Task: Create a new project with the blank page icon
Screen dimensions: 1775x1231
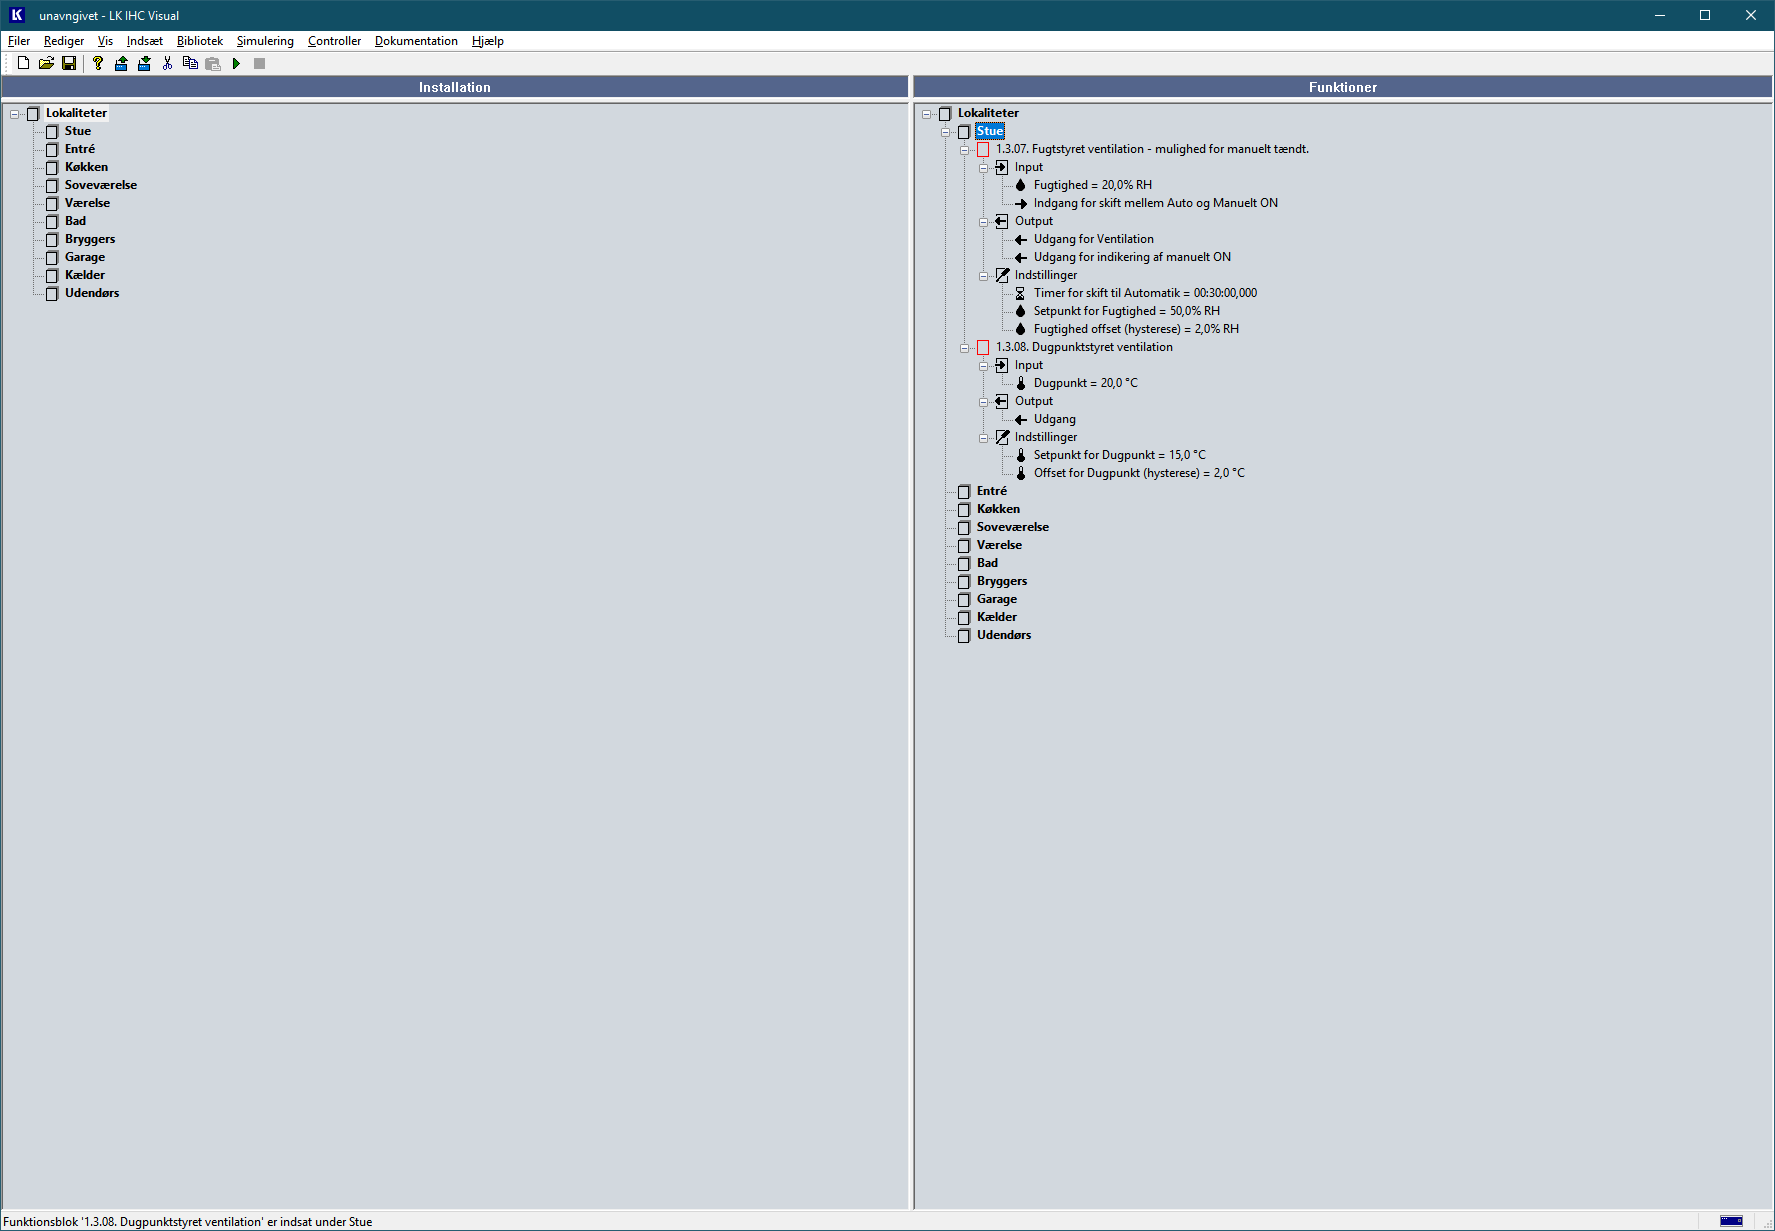Action: 23,63
